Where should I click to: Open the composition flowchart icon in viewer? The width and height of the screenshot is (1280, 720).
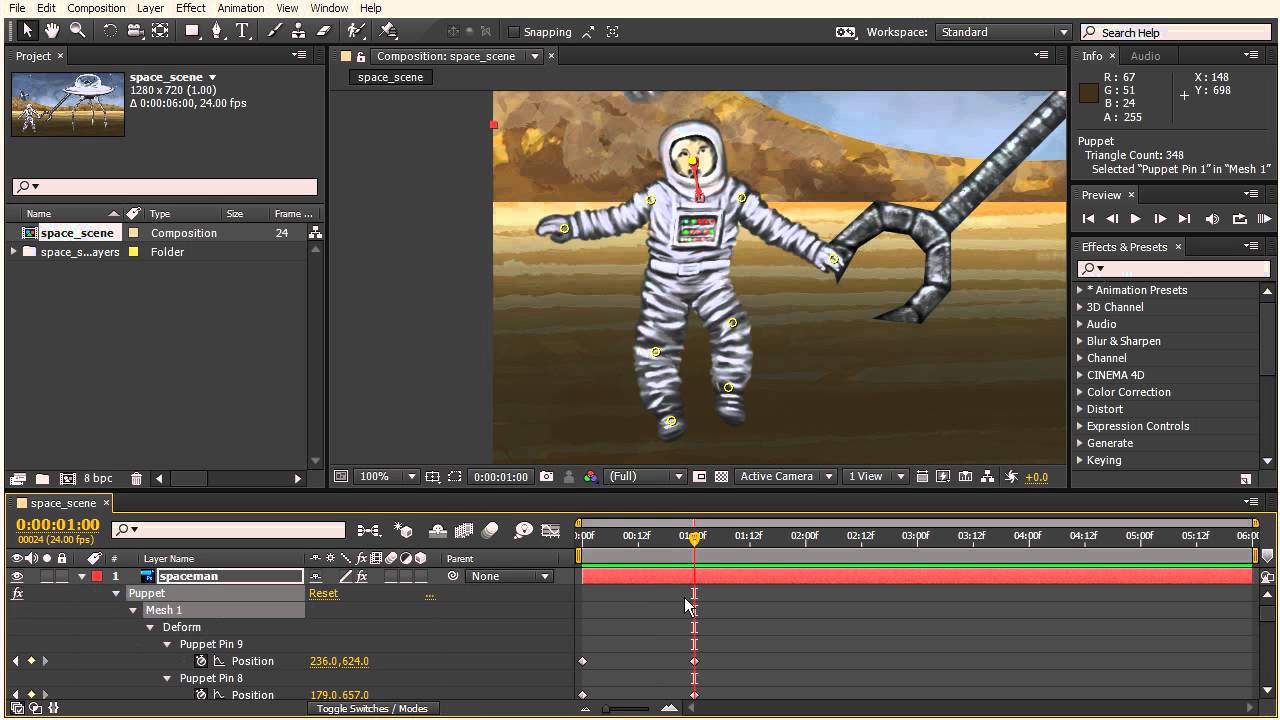coord(988,477)
